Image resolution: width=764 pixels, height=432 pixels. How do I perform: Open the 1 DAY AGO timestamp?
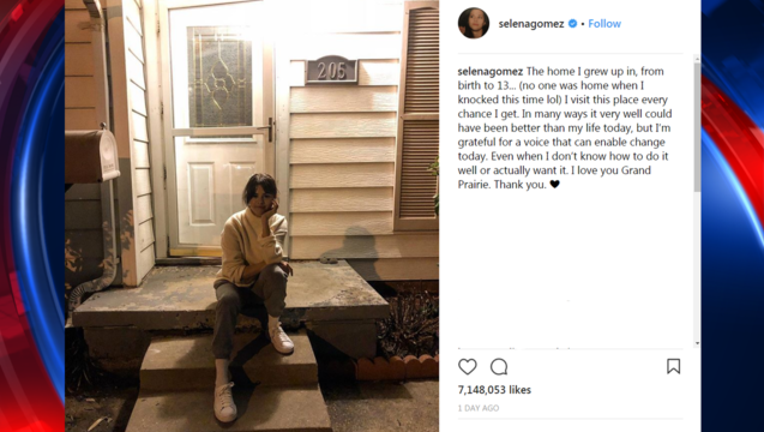(478, 408)
